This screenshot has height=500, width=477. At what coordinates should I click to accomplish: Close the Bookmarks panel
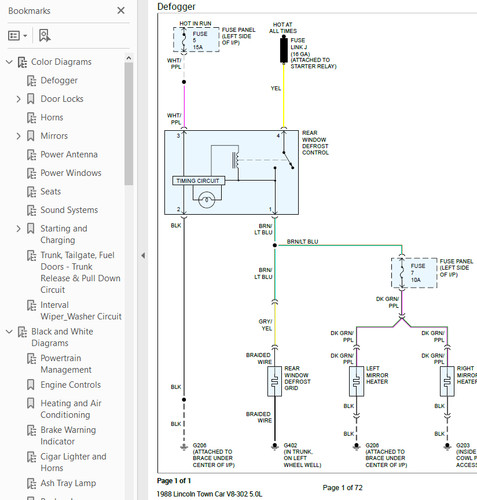point(121,11)
